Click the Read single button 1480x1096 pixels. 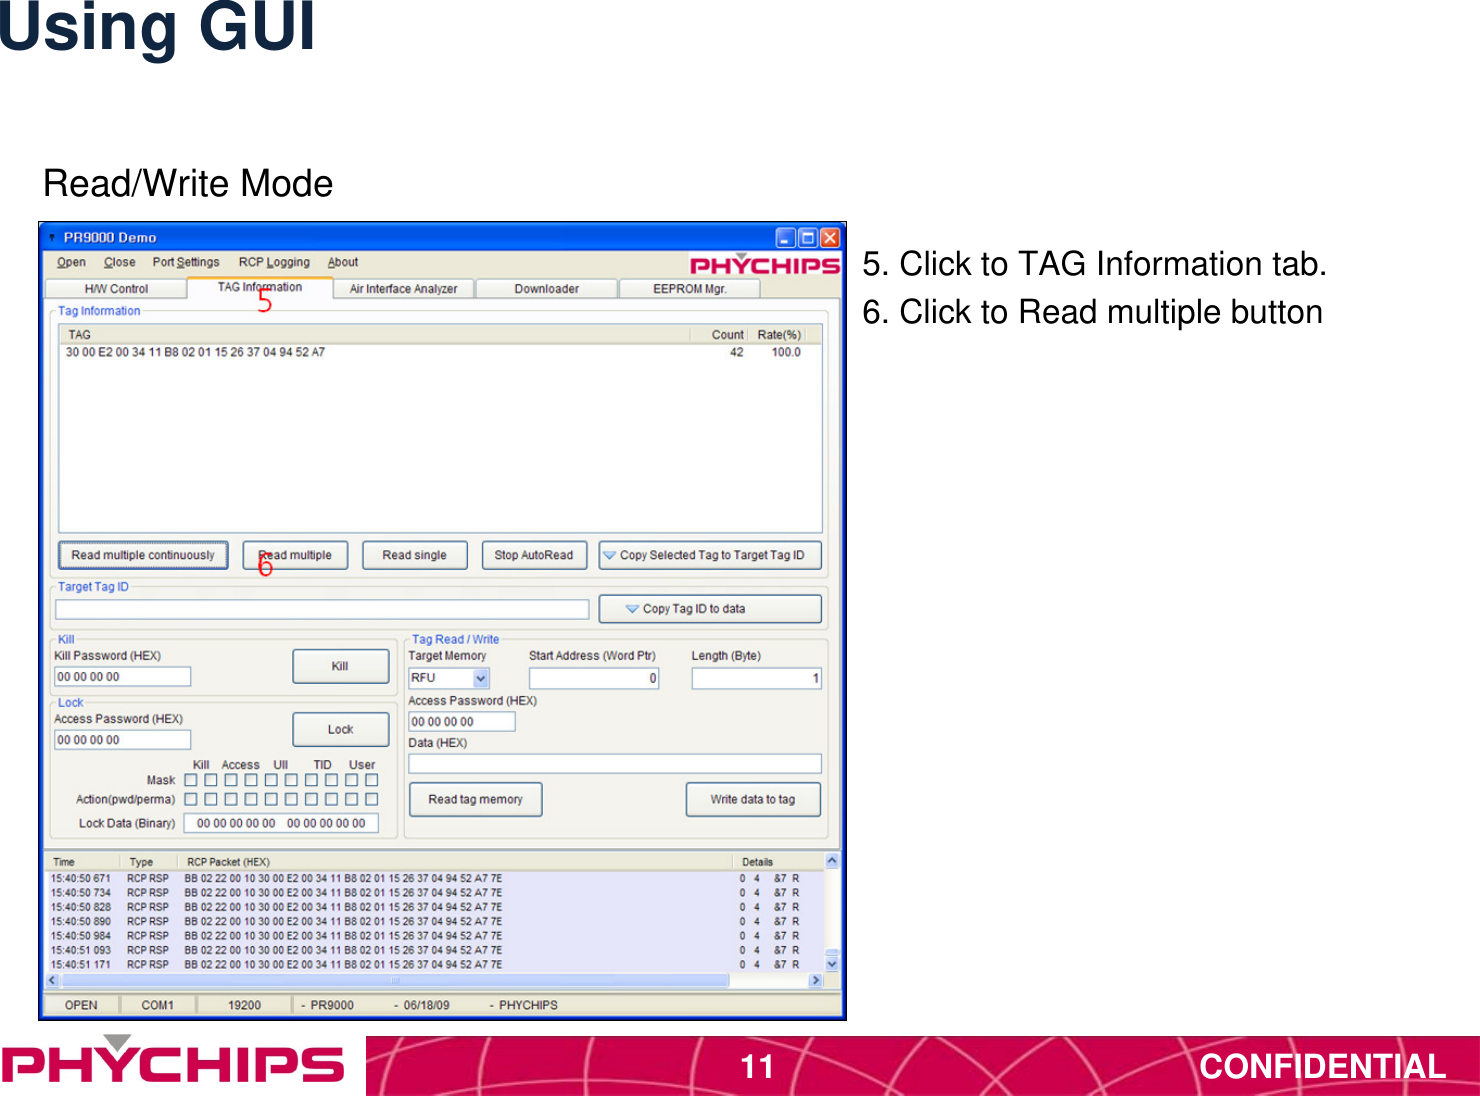coord(414,555)
